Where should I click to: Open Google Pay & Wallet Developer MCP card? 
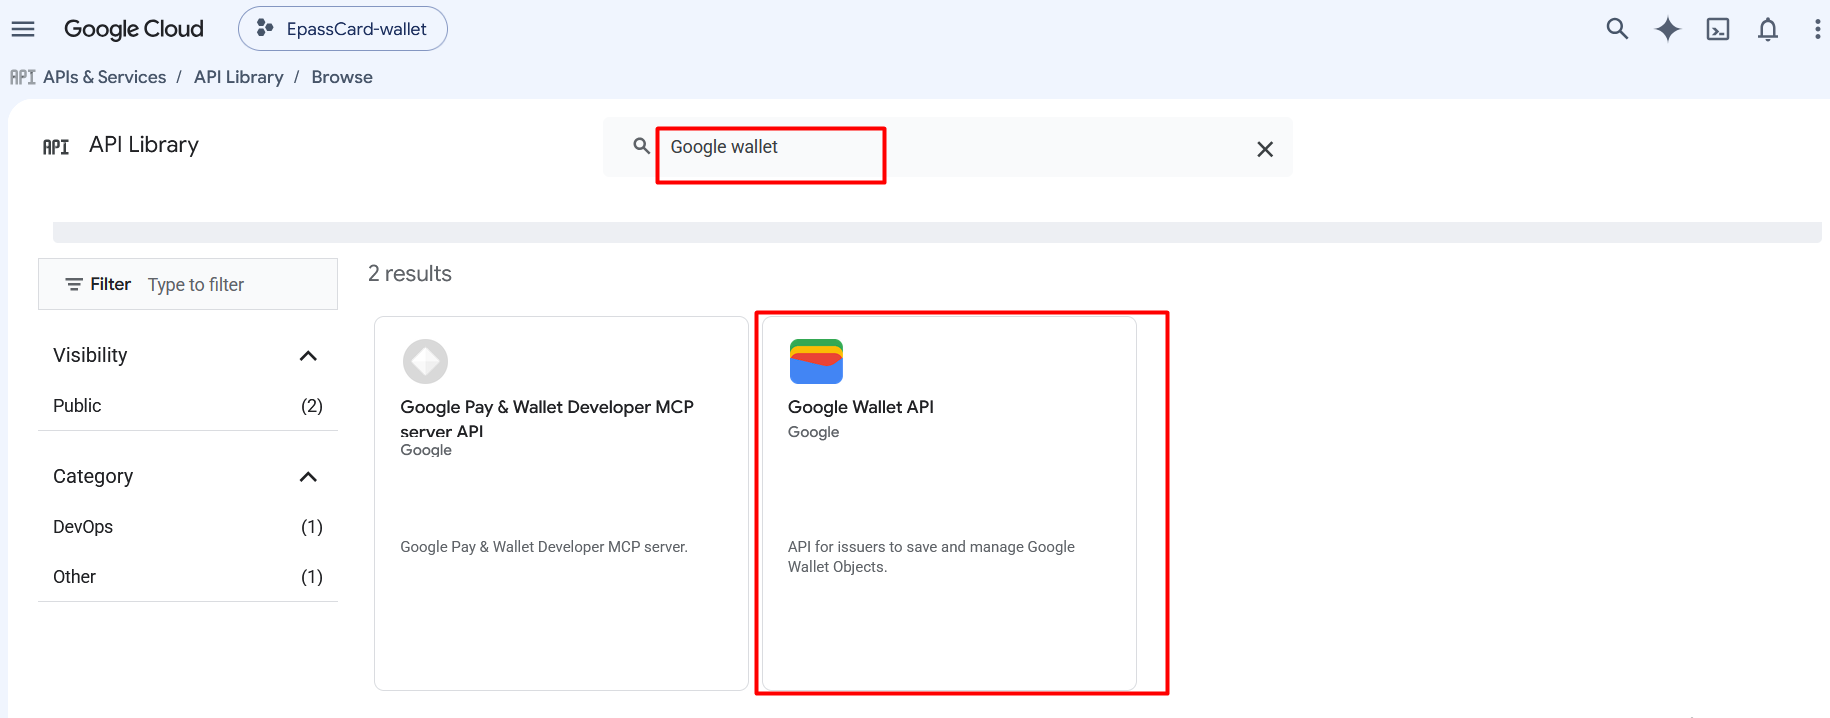tap(561, 503)
